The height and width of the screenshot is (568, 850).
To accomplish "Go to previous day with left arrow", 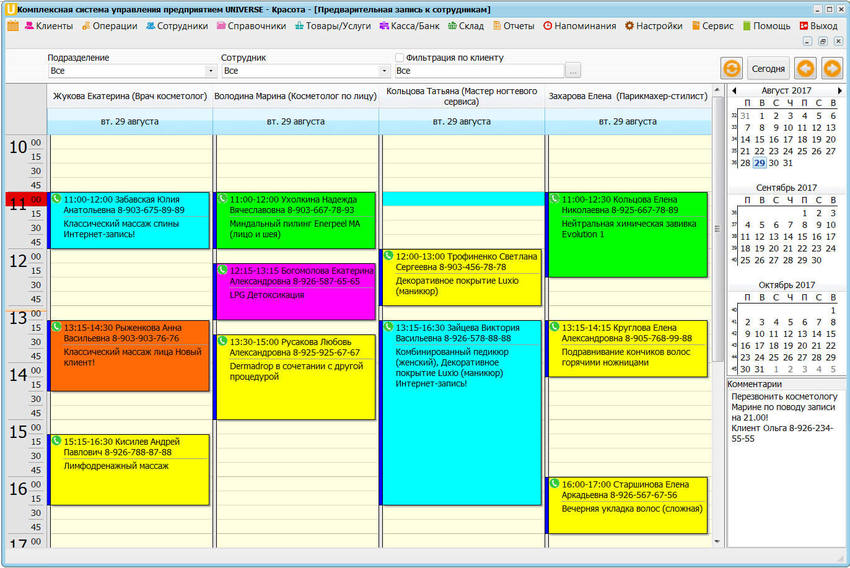I will click(805, 68).
